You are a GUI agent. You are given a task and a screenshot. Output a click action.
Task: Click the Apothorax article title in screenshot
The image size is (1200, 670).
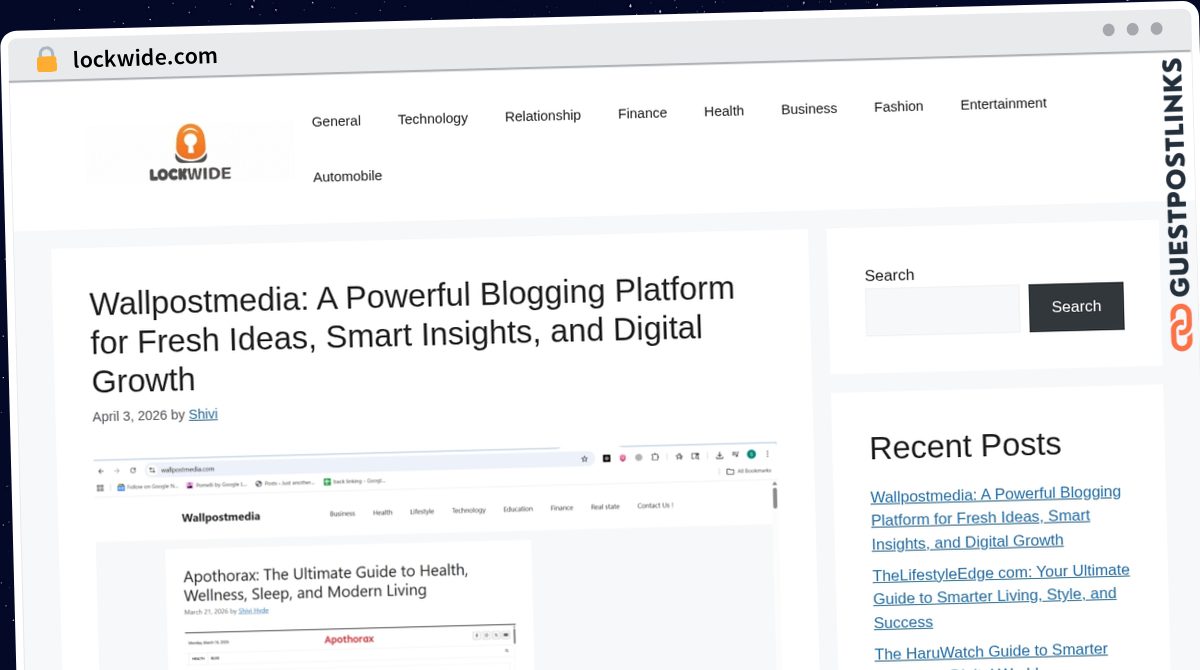point(326,581)
